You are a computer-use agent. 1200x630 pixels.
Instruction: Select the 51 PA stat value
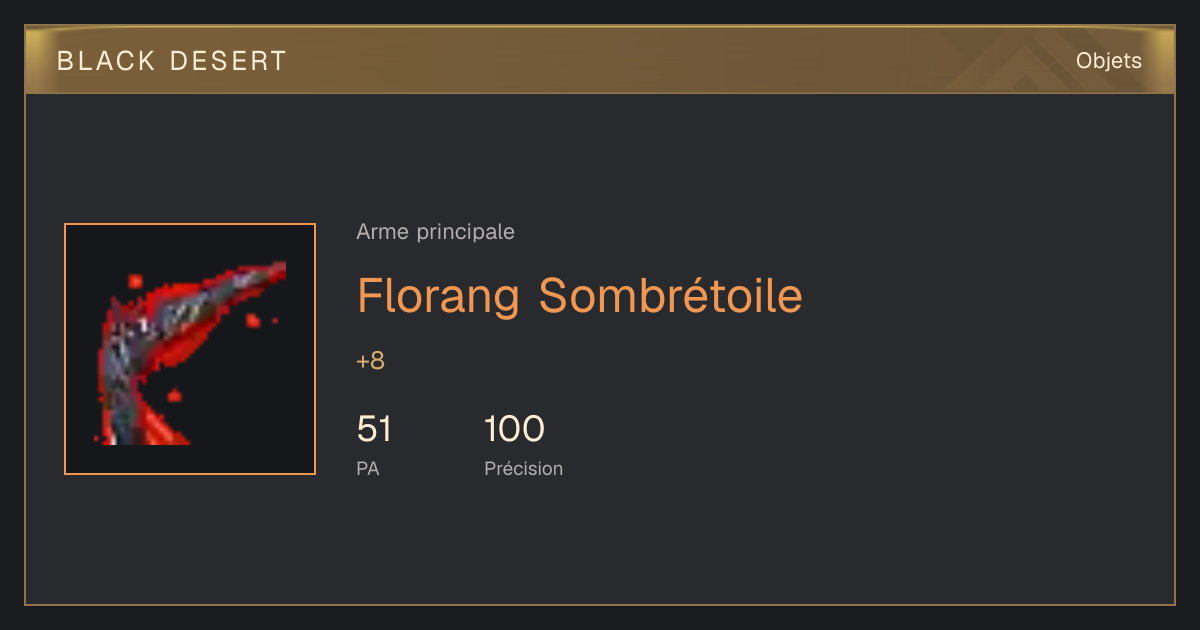tap(374, 429)
